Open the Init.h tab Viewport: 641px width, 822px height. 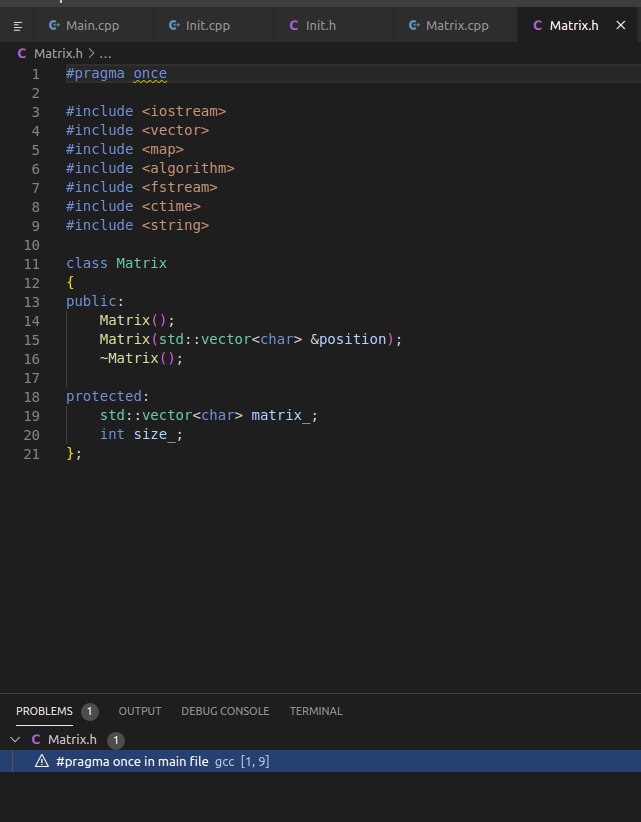[333, 25]
